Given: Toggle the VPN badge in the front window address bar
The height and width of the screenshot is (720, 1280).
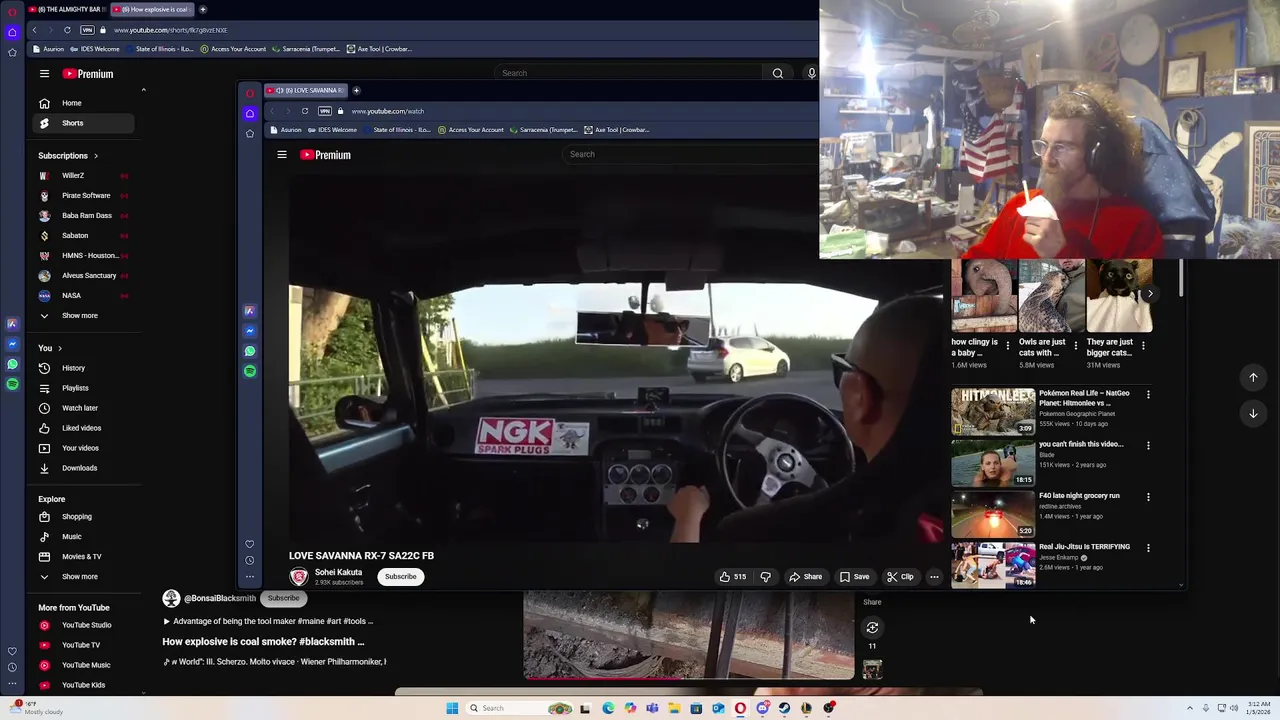Looking at the screenshot, I should click(325, 111).
